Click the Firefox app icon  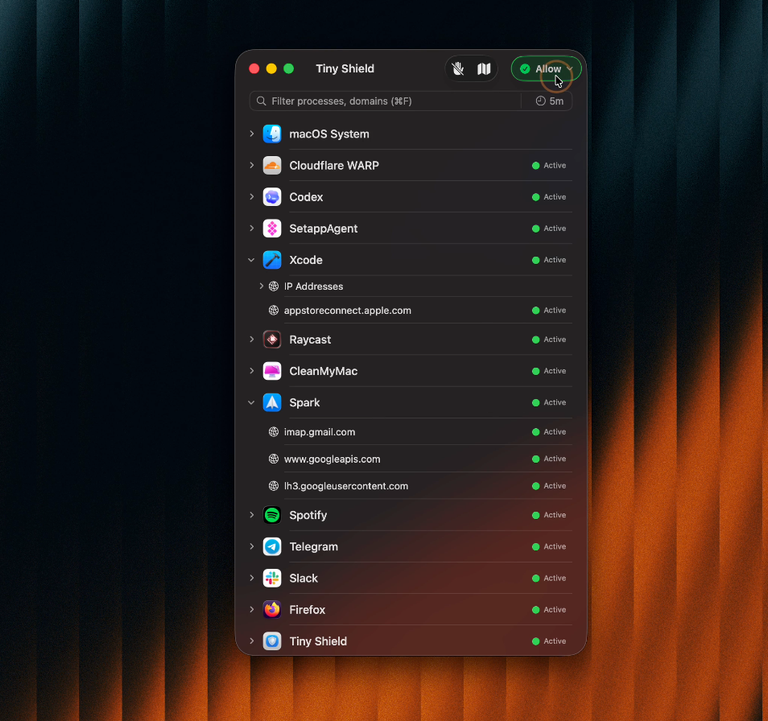pos(272,609)
